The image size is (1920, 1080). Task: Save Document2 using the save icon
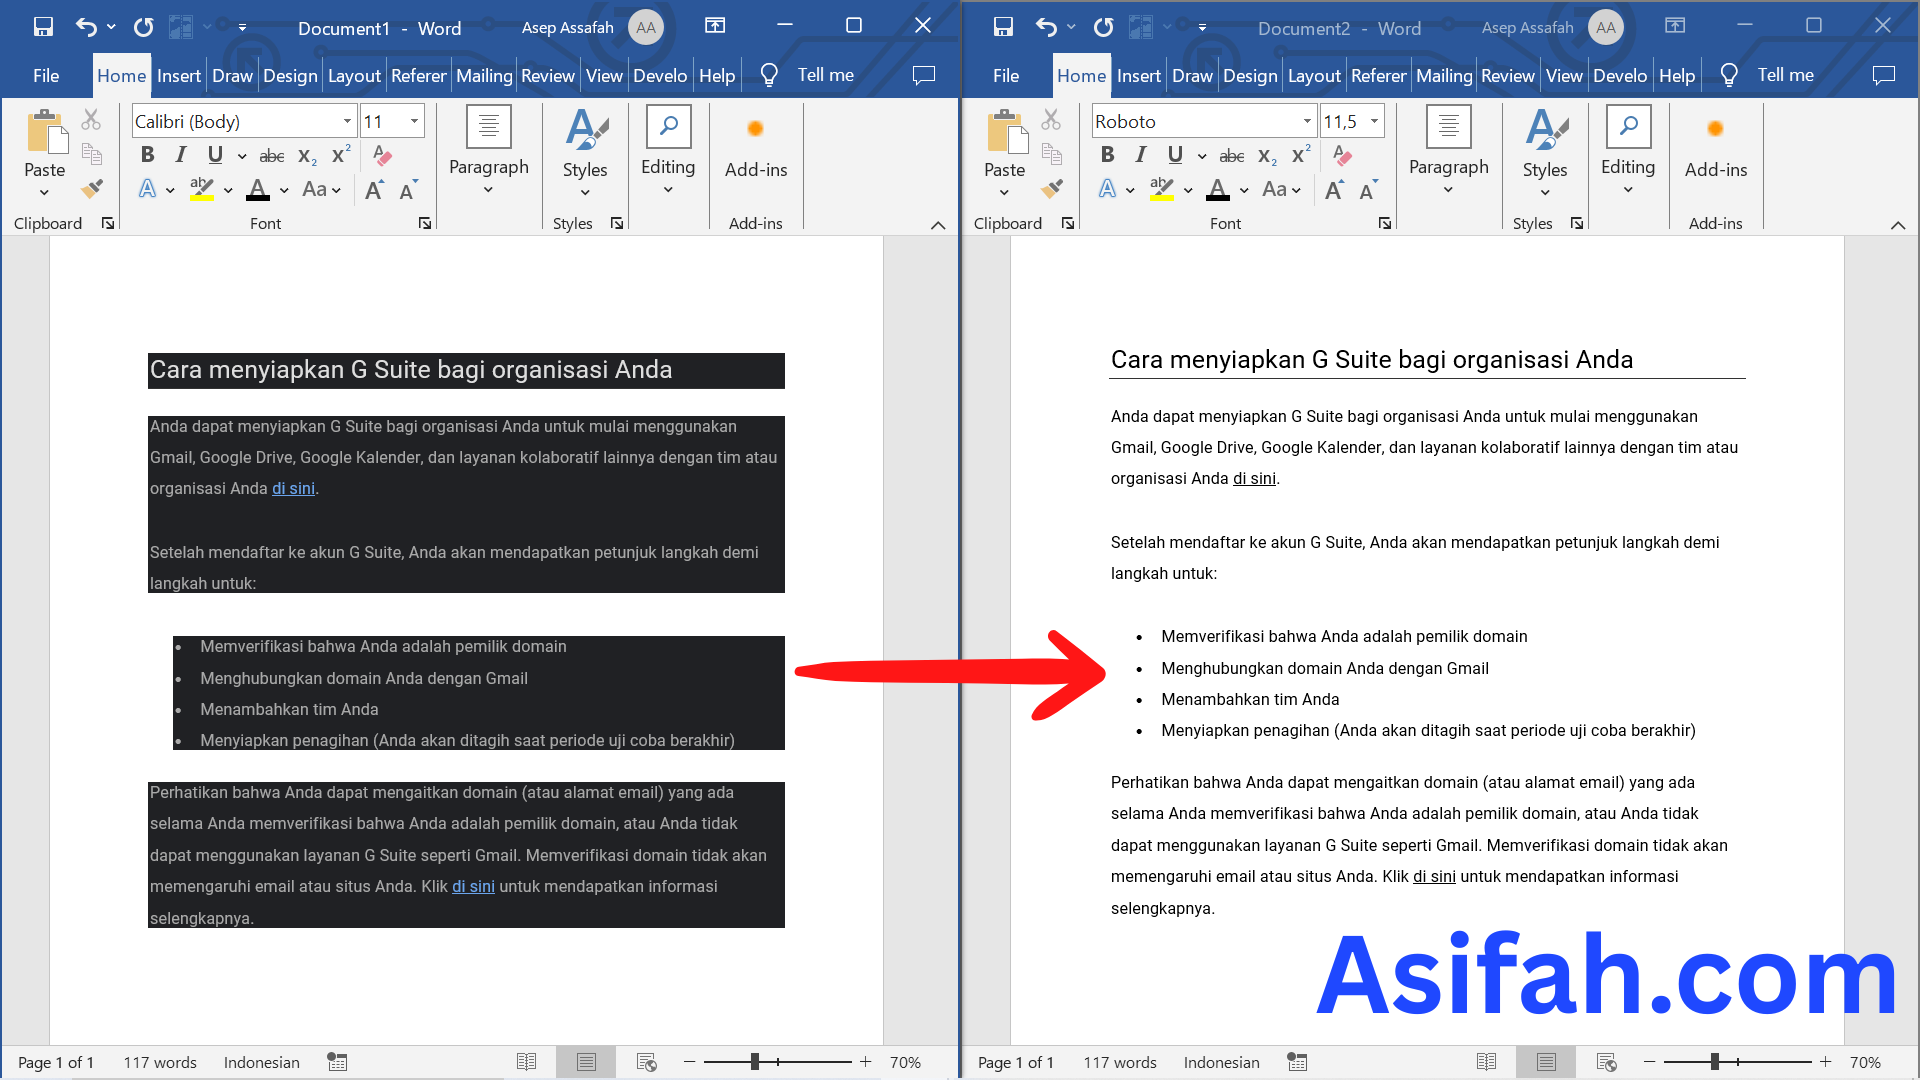click(1003, 27)
